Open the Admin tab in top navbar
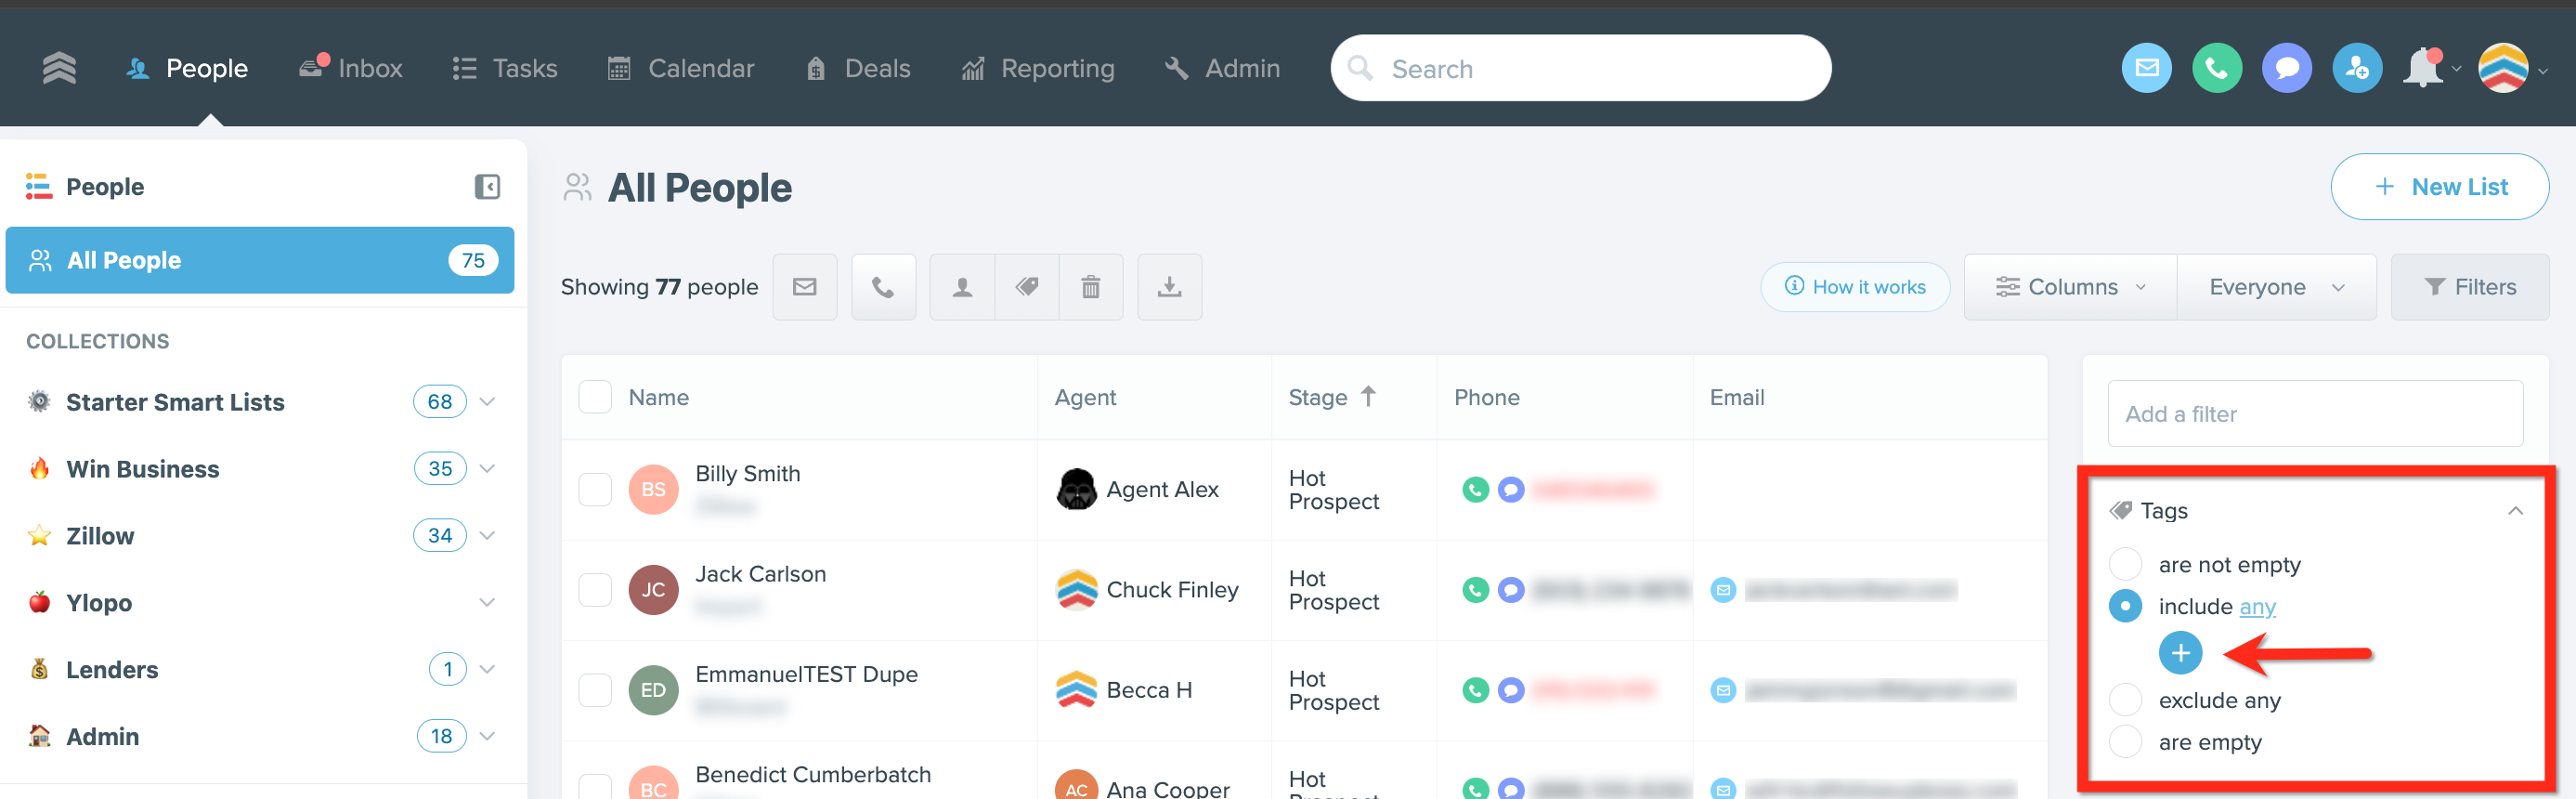 [1222, 68]
